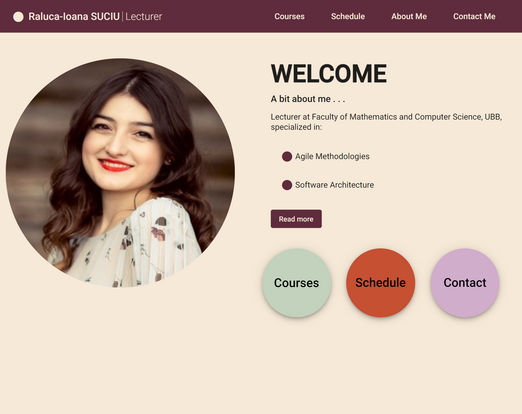
Task: Click the Raluca-Ioana SUCIU site title
Action: (x=74, y=16)
